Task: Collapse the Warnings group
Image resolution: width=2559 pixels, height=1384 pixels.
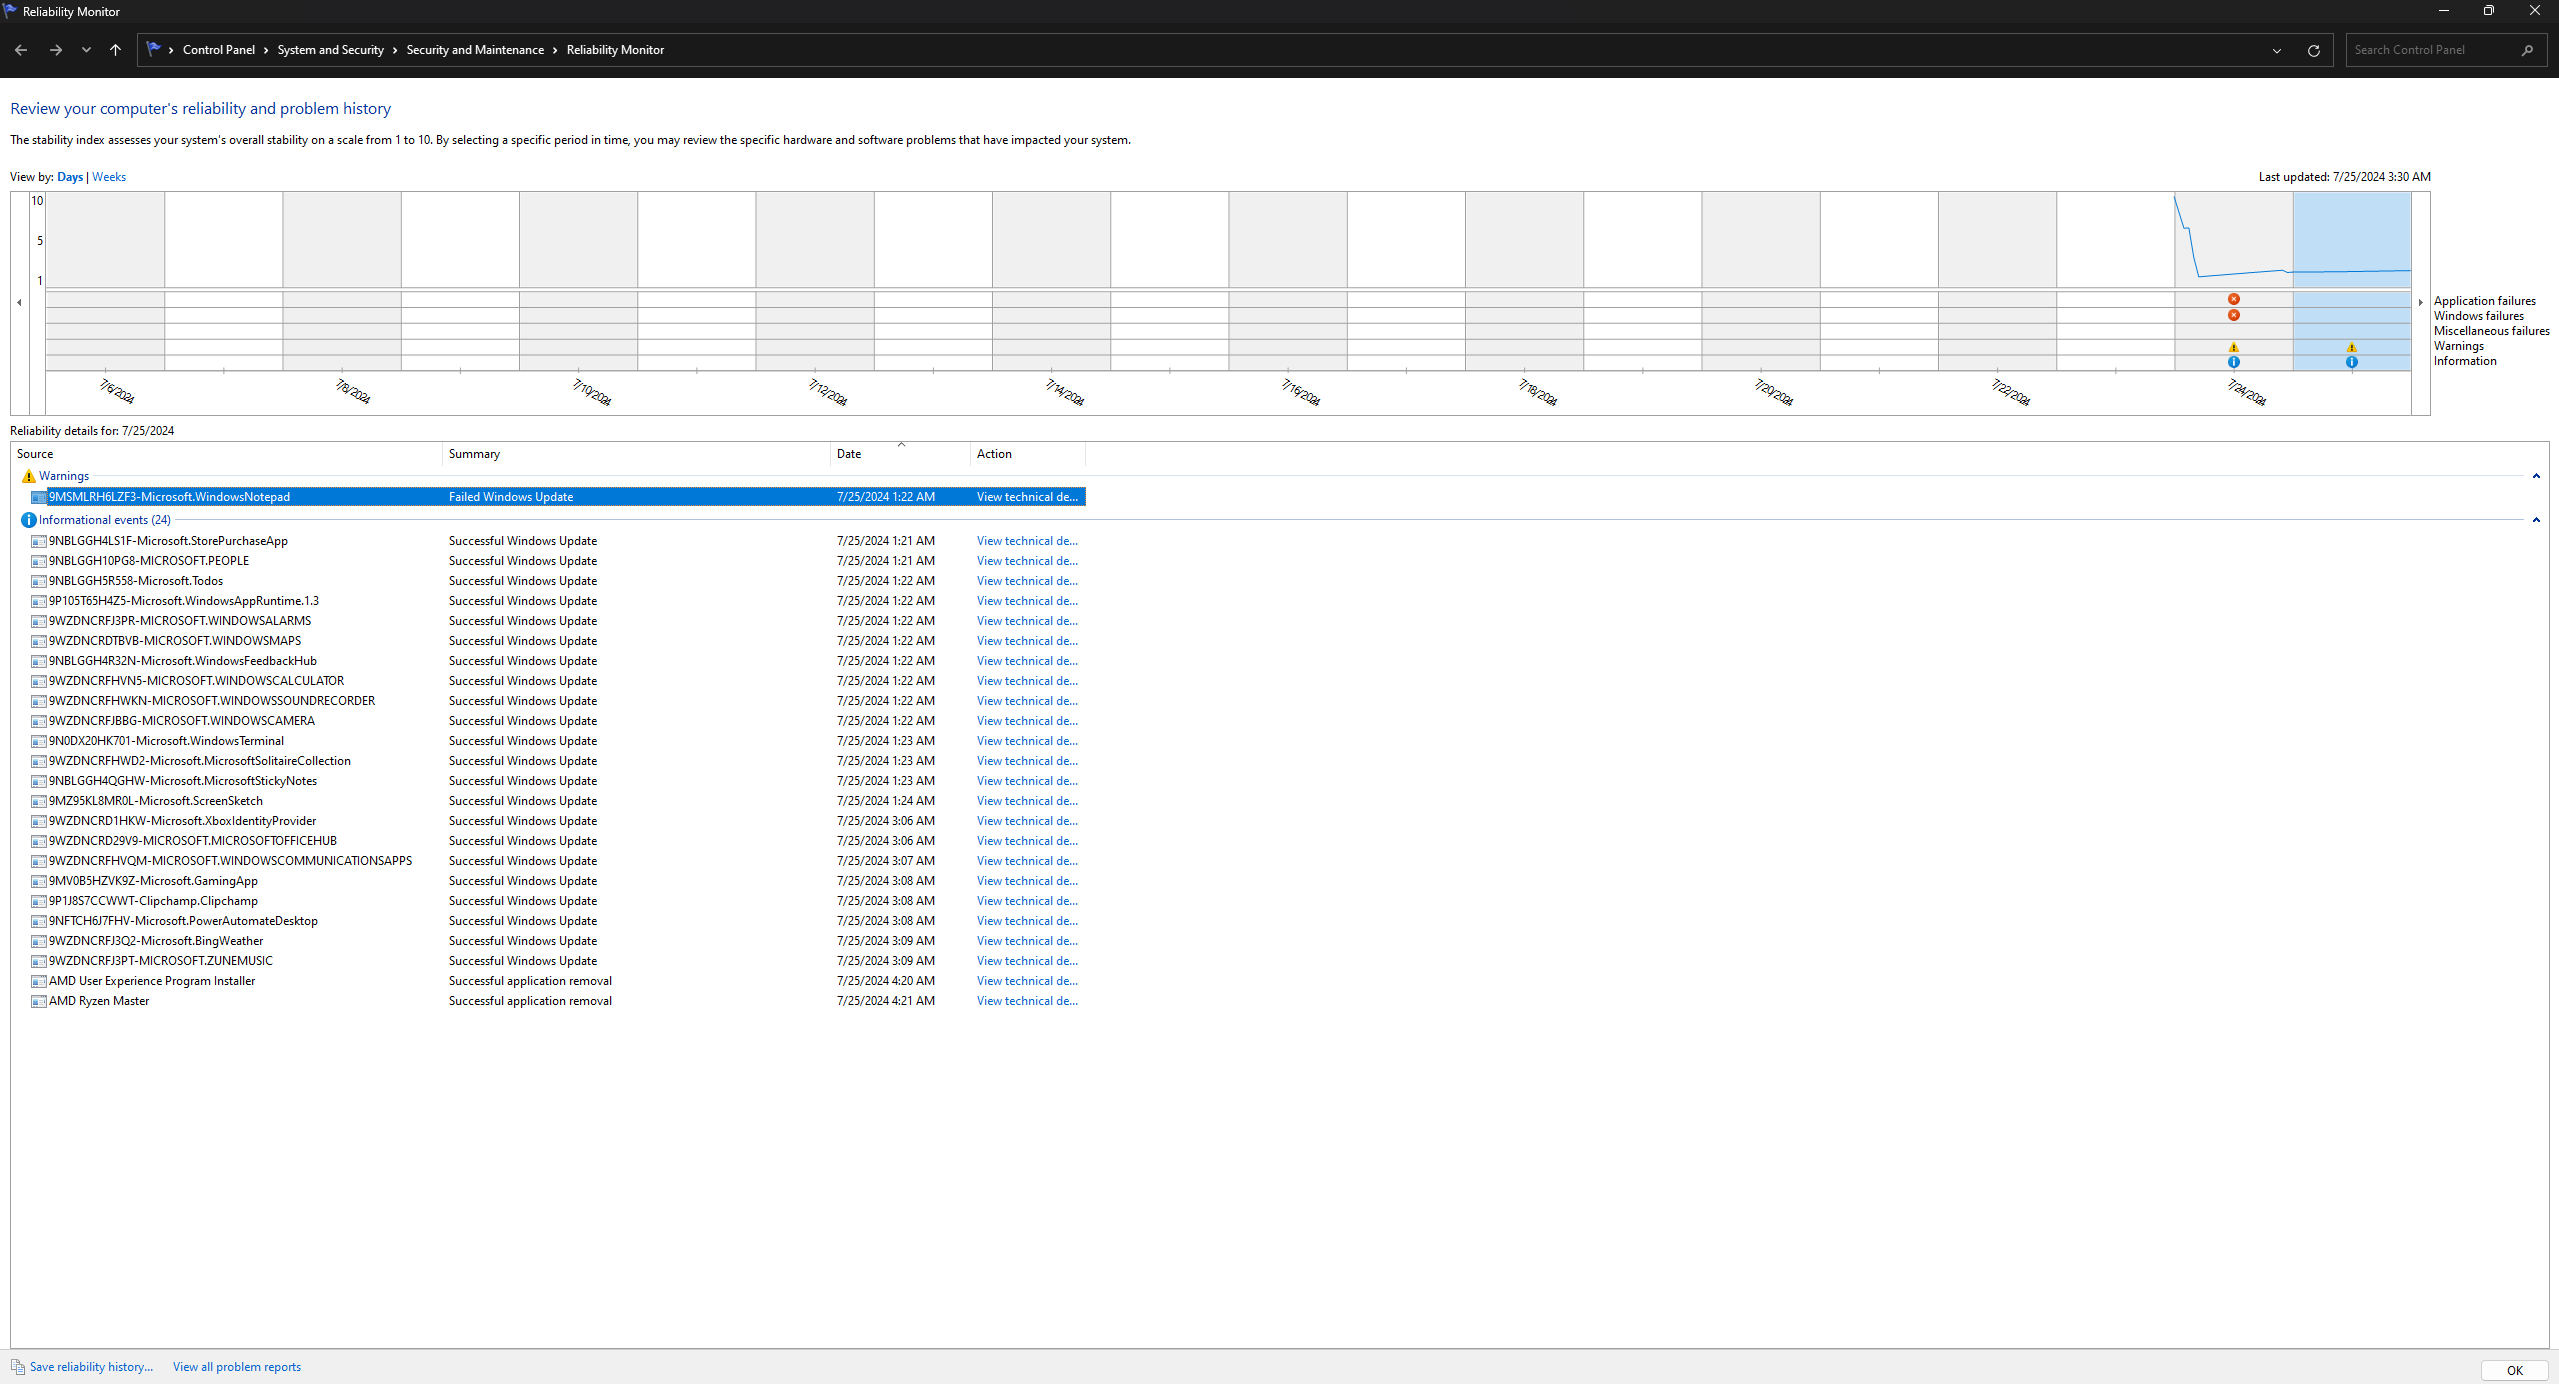Action: tap(2536, 476)
